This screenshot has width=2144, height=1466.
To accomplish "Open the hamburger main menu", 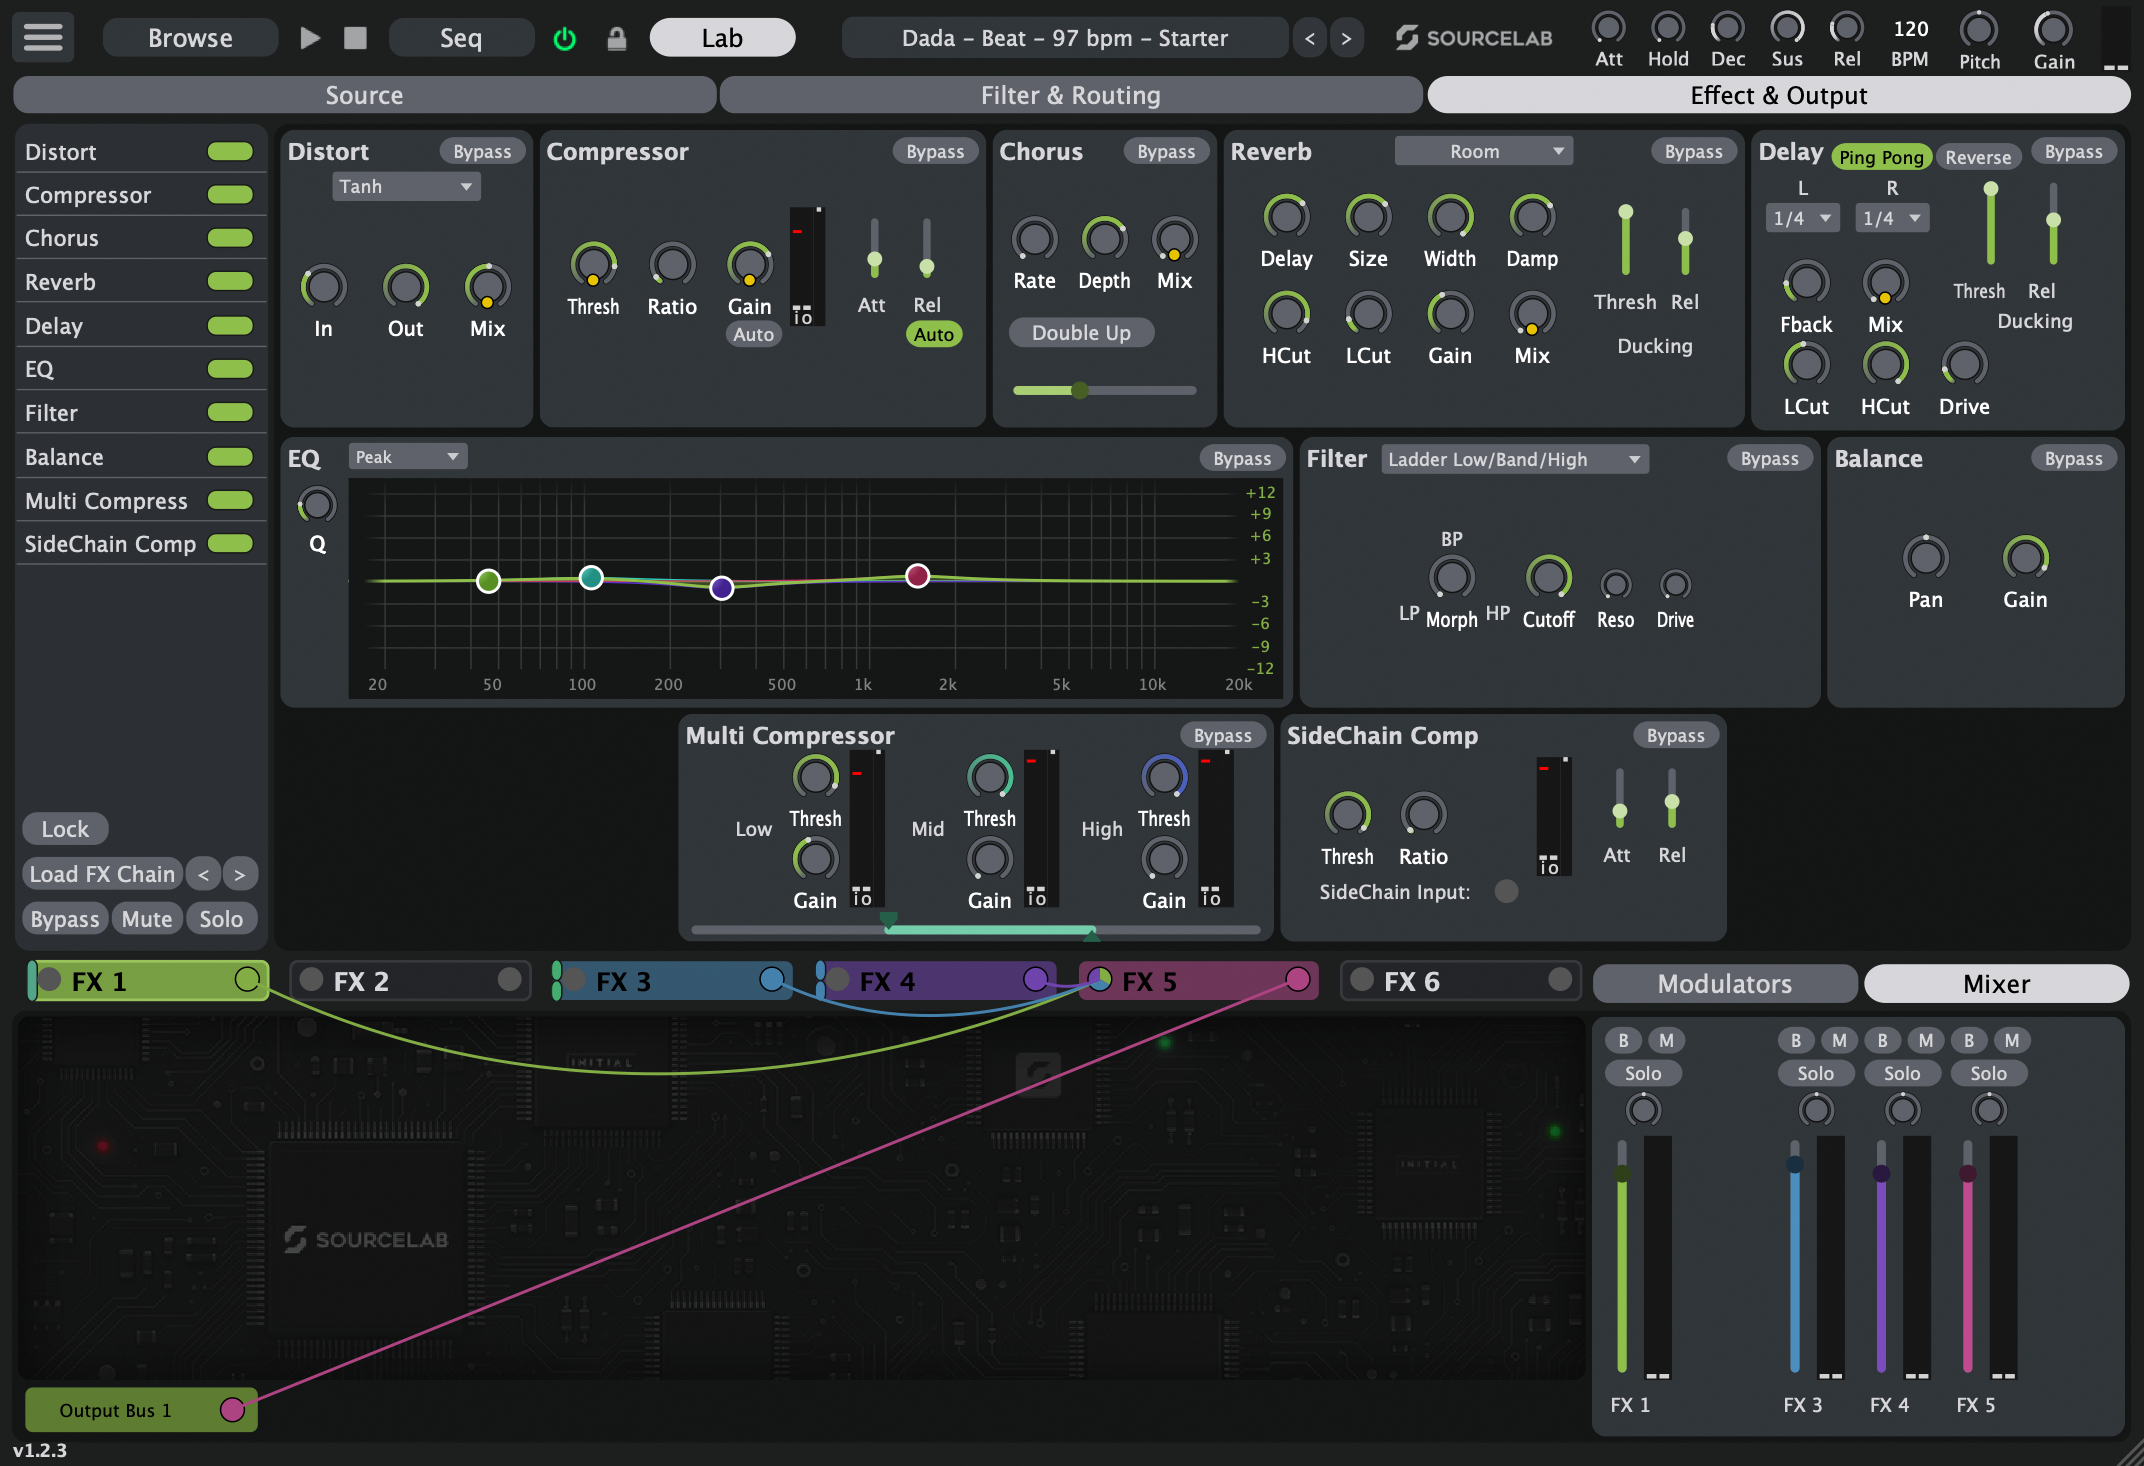I will (x=43, y=38).
